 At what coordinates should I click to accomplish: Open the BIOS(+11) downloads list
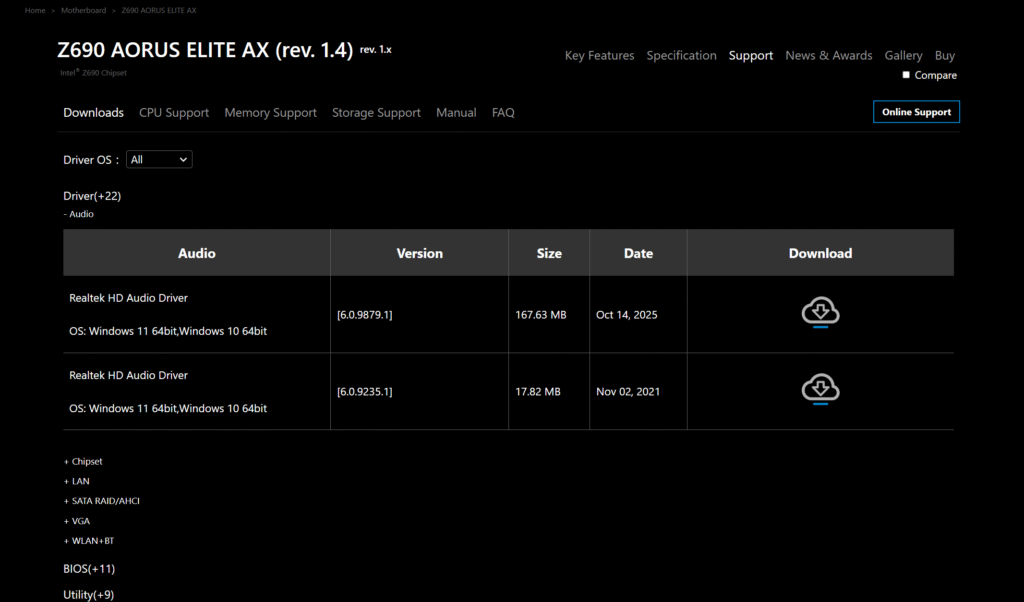[89, 569]
